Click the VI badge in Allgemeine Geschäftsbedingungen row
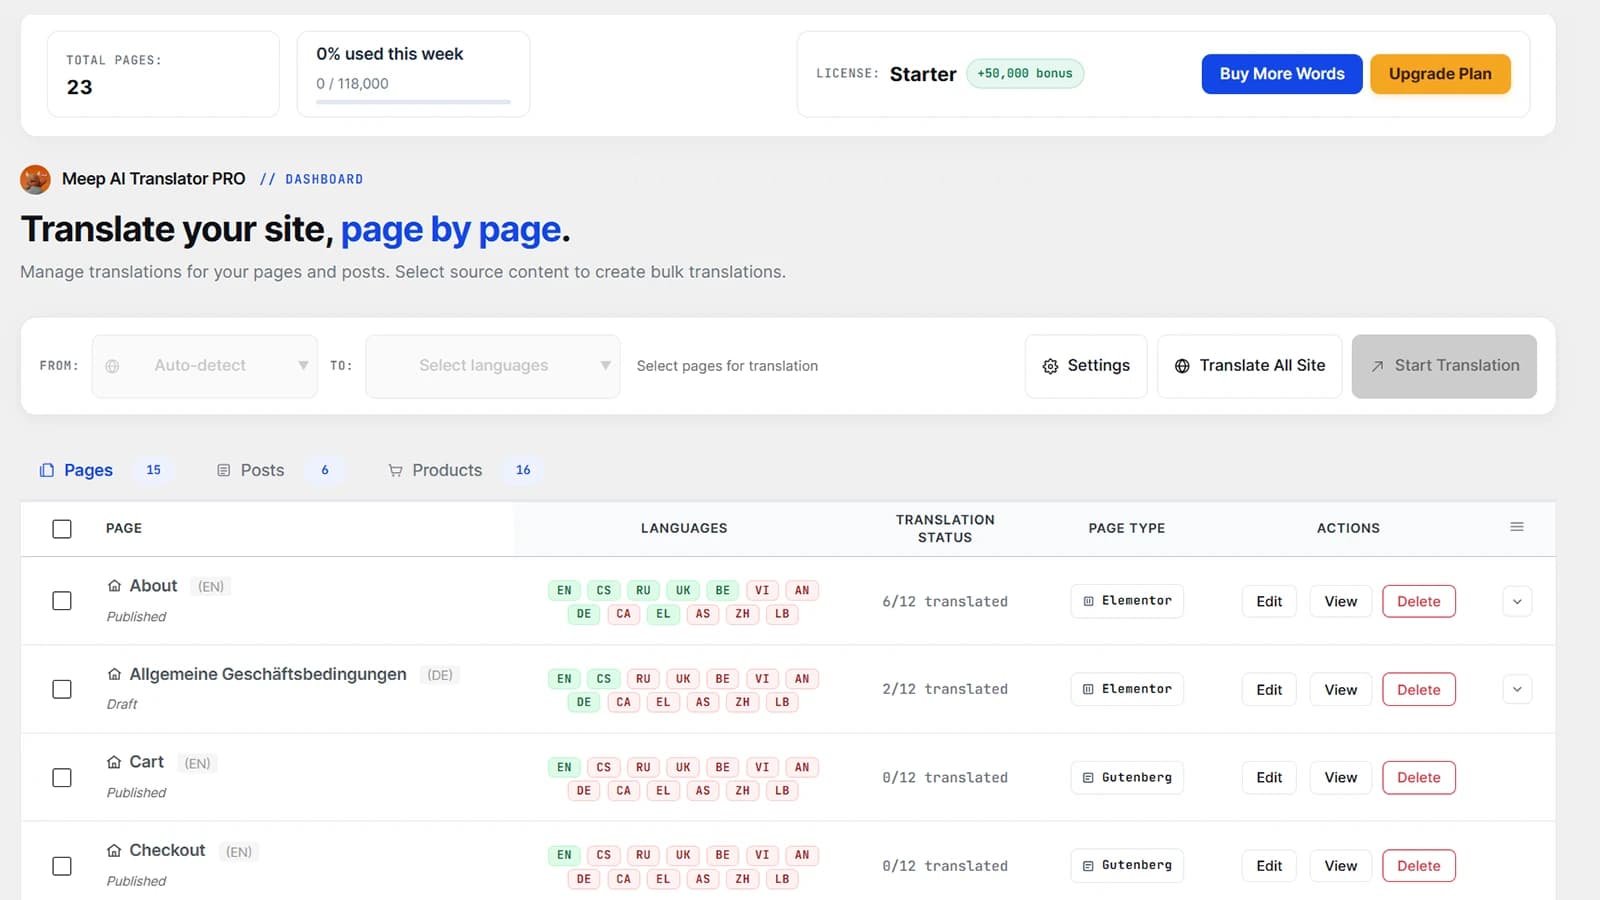This screenshot has height=900, width=1600. (762, 678)
